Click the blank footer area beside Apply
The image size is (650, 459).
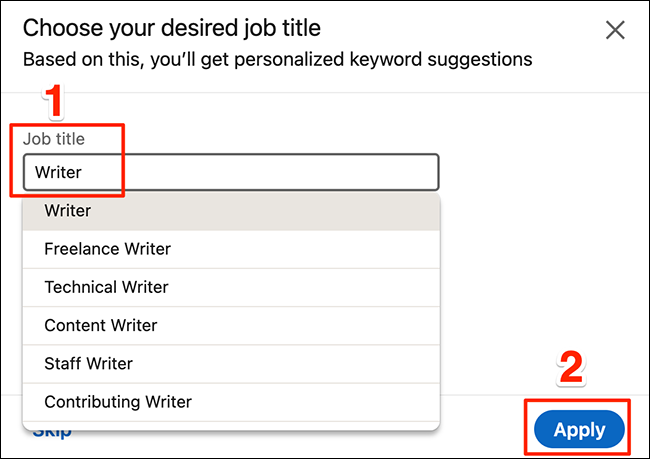(480, 428)
